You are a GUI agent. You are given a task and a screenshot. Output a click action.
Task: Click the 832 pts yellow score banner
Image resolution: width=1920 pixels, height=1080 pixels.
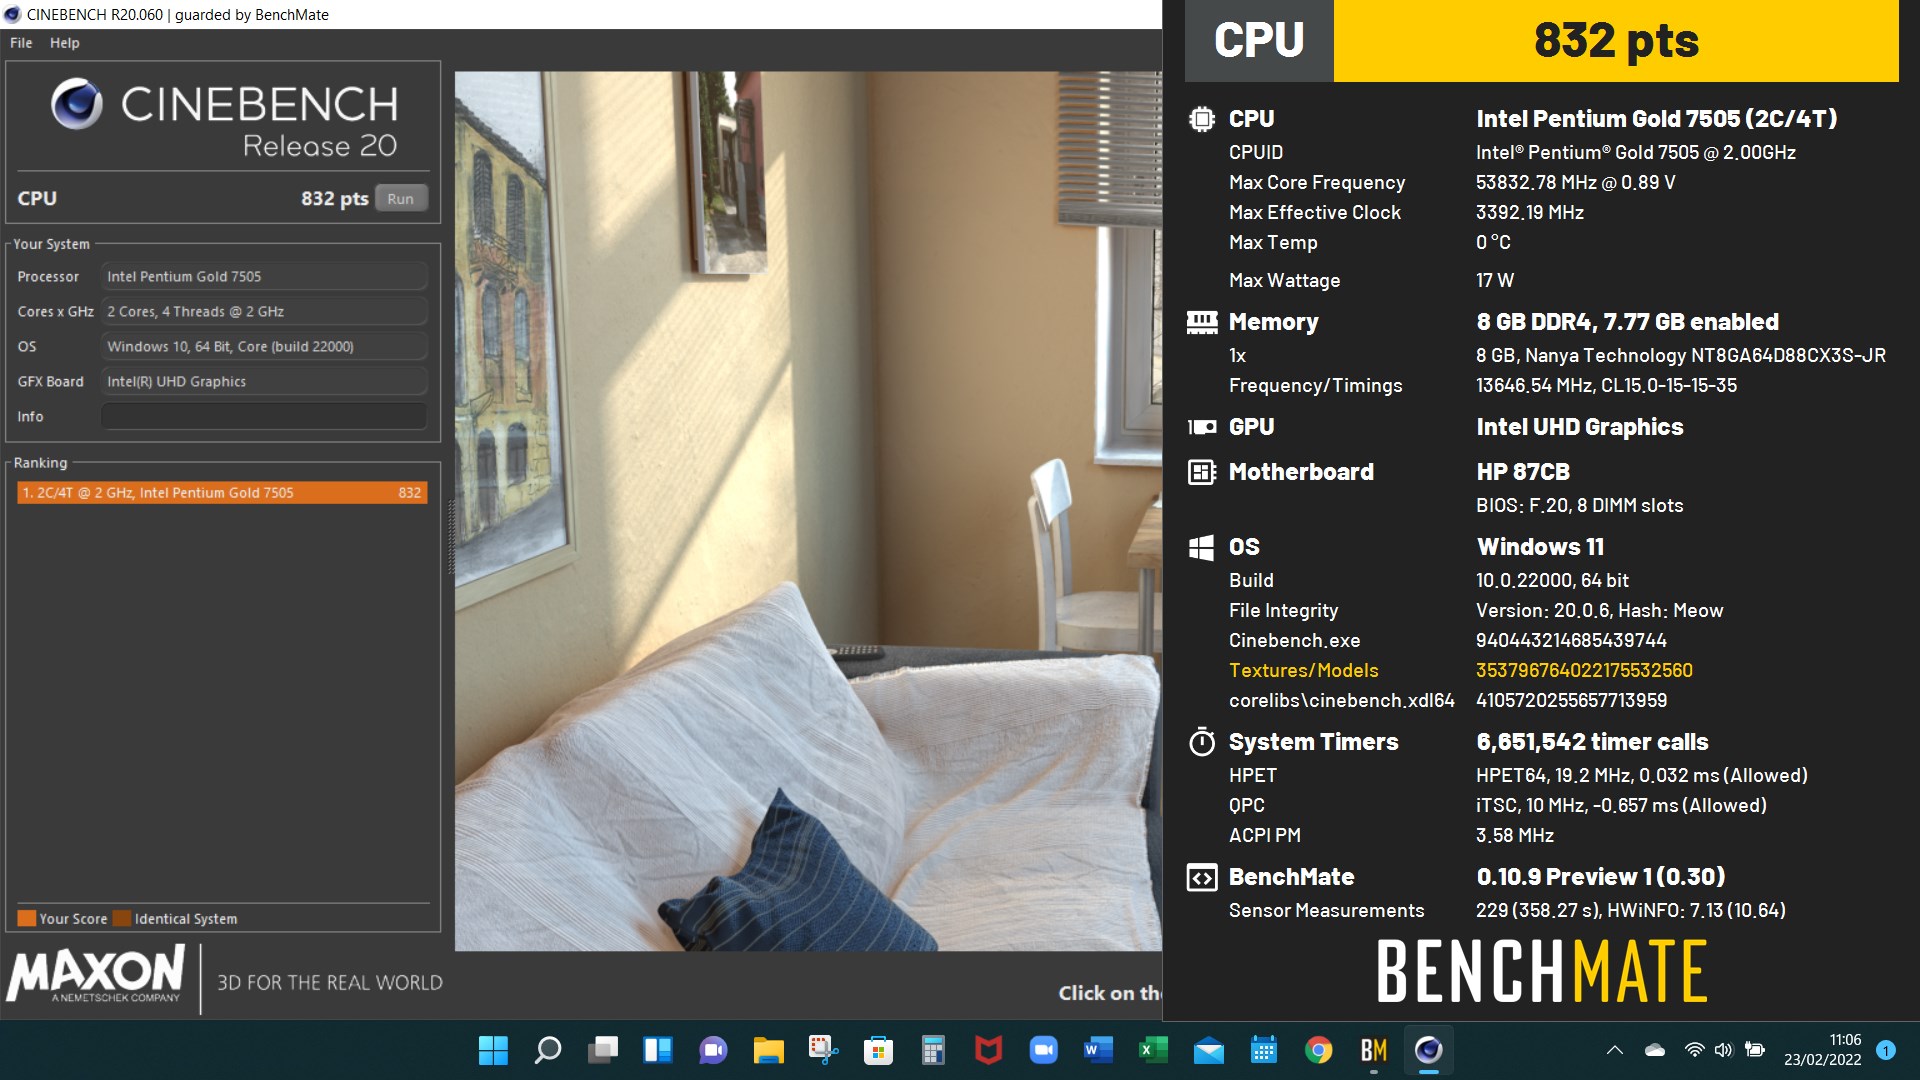[1616, 41]
